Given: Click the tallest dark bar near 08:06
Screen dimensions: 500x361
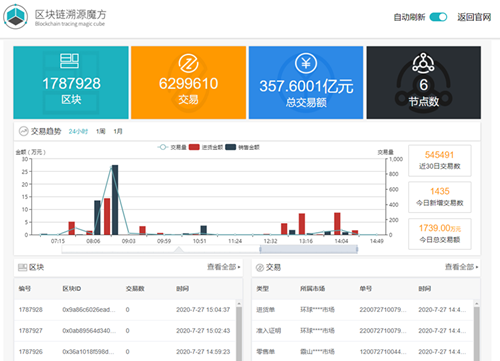Looking at the screenshot, I should pos(115,200).
